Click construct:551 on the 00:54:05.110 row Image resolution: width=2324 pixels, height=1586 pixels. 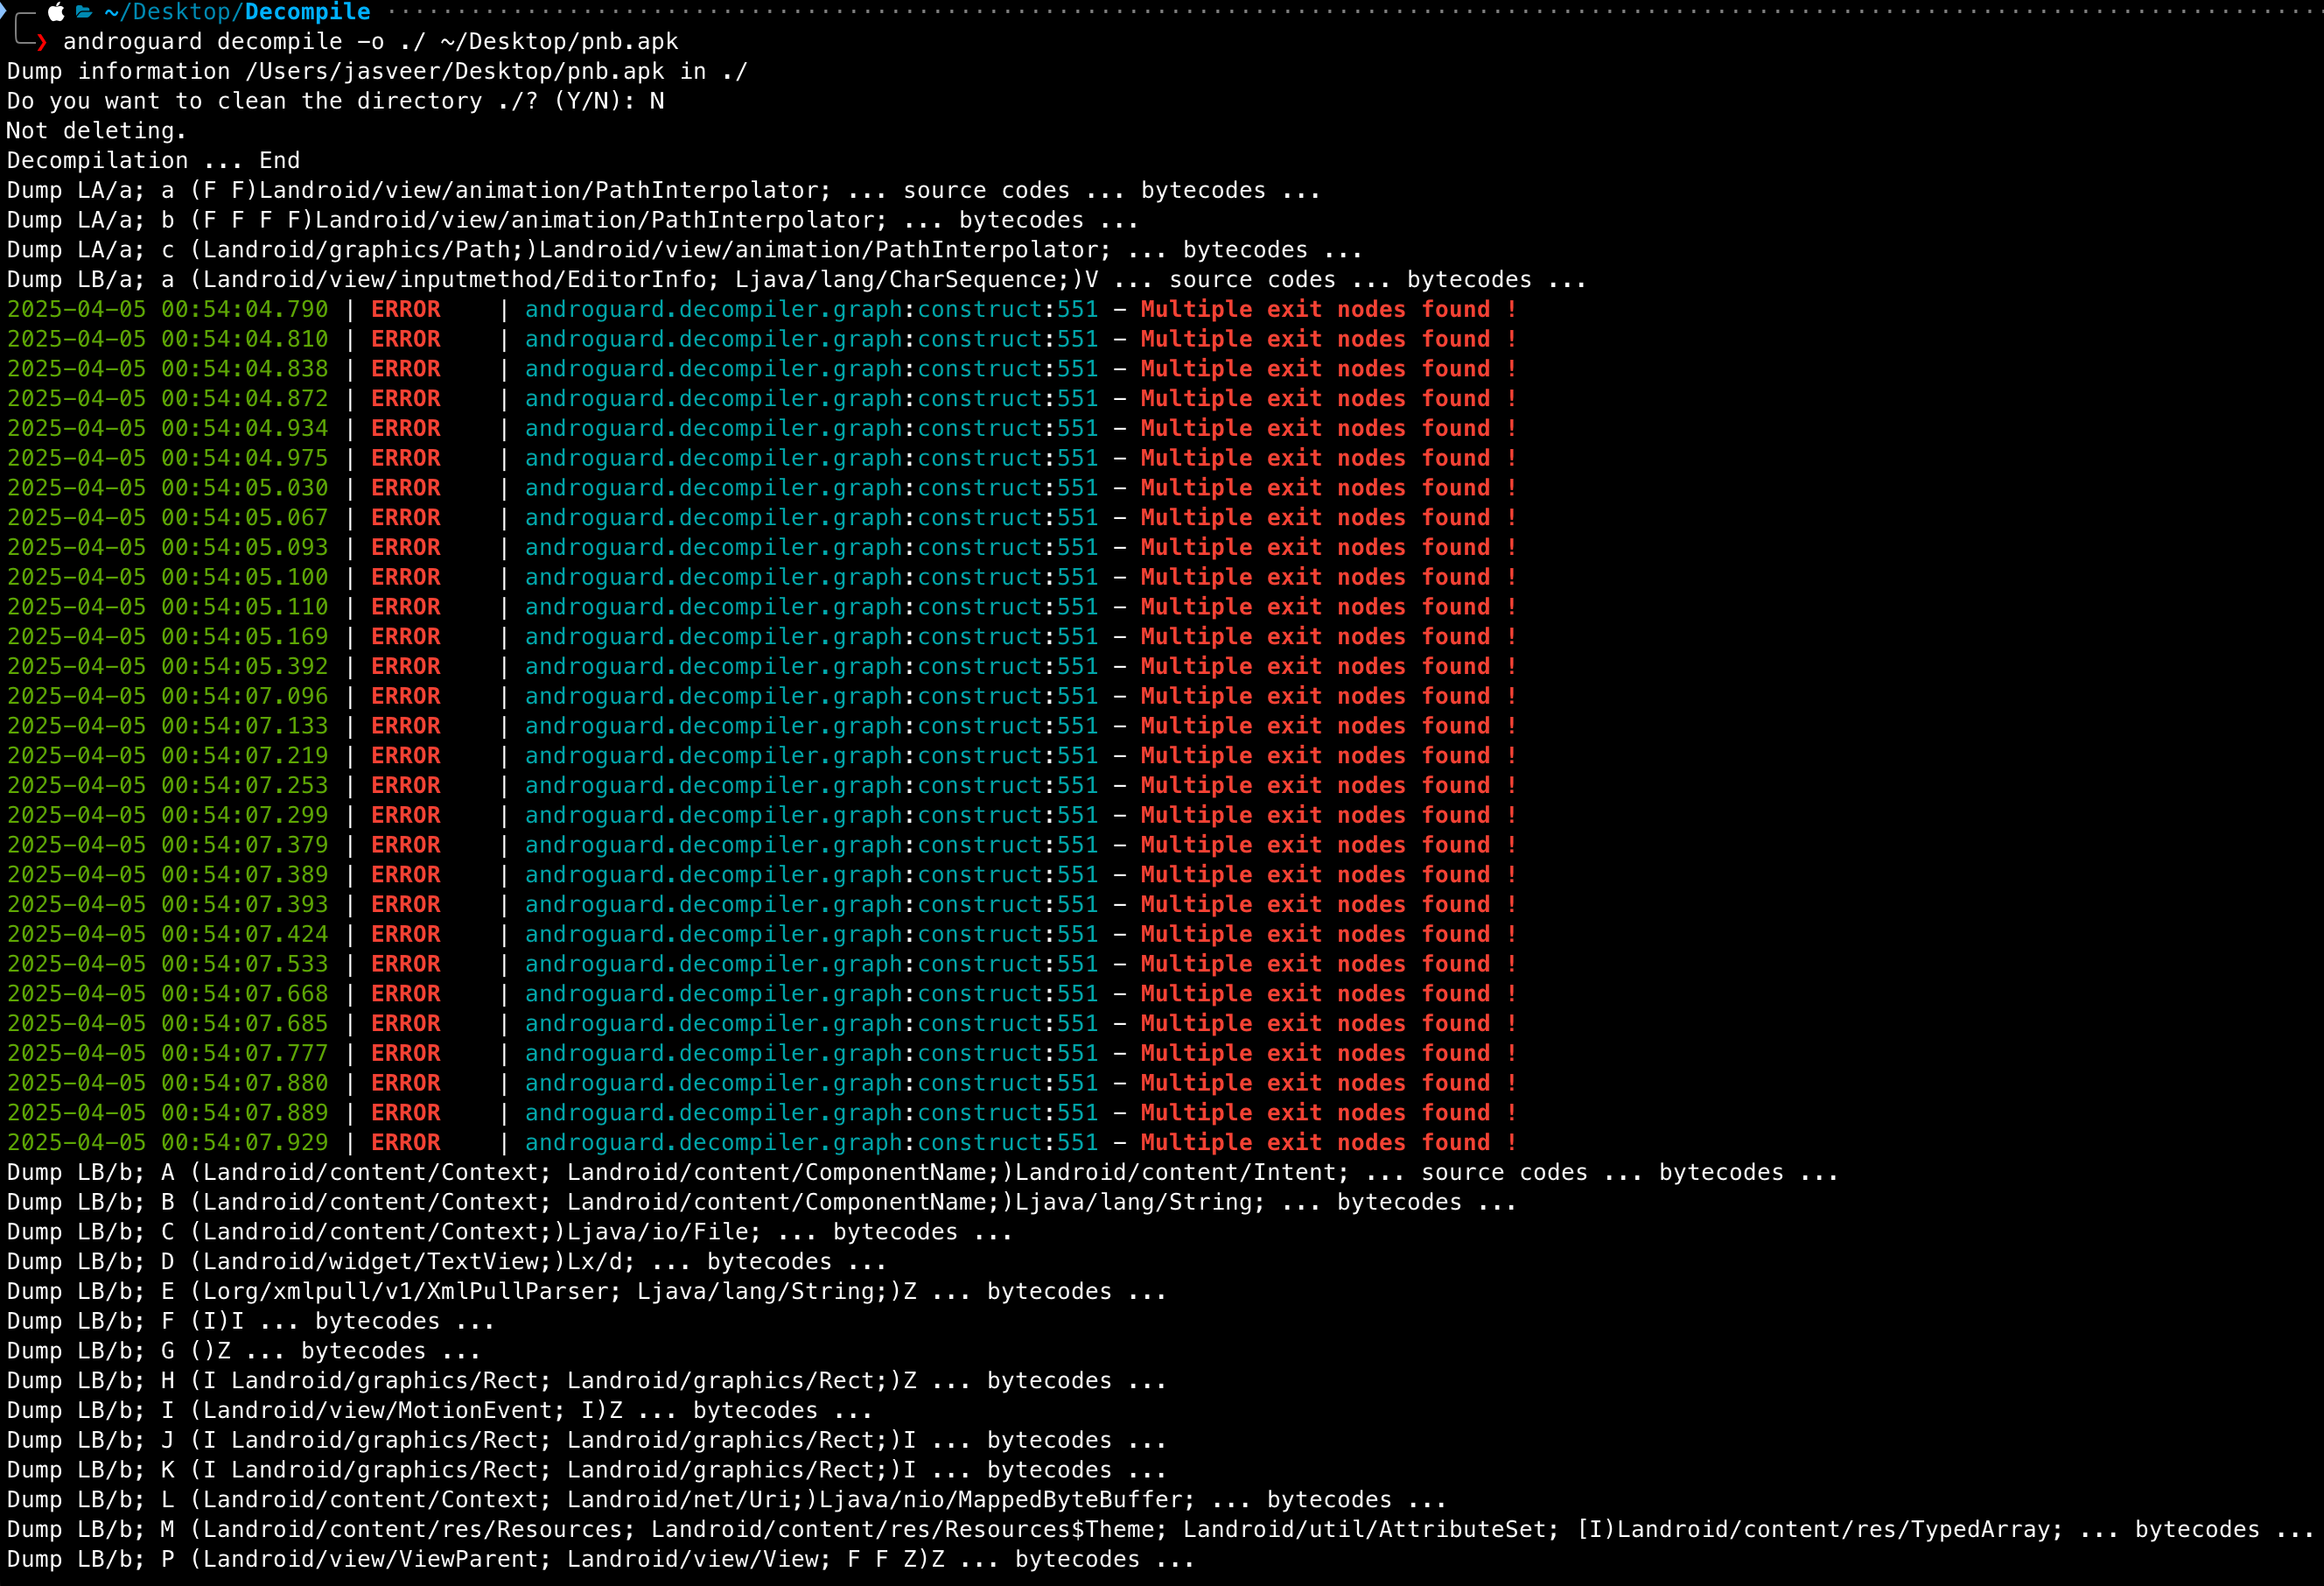point(1008,607)
